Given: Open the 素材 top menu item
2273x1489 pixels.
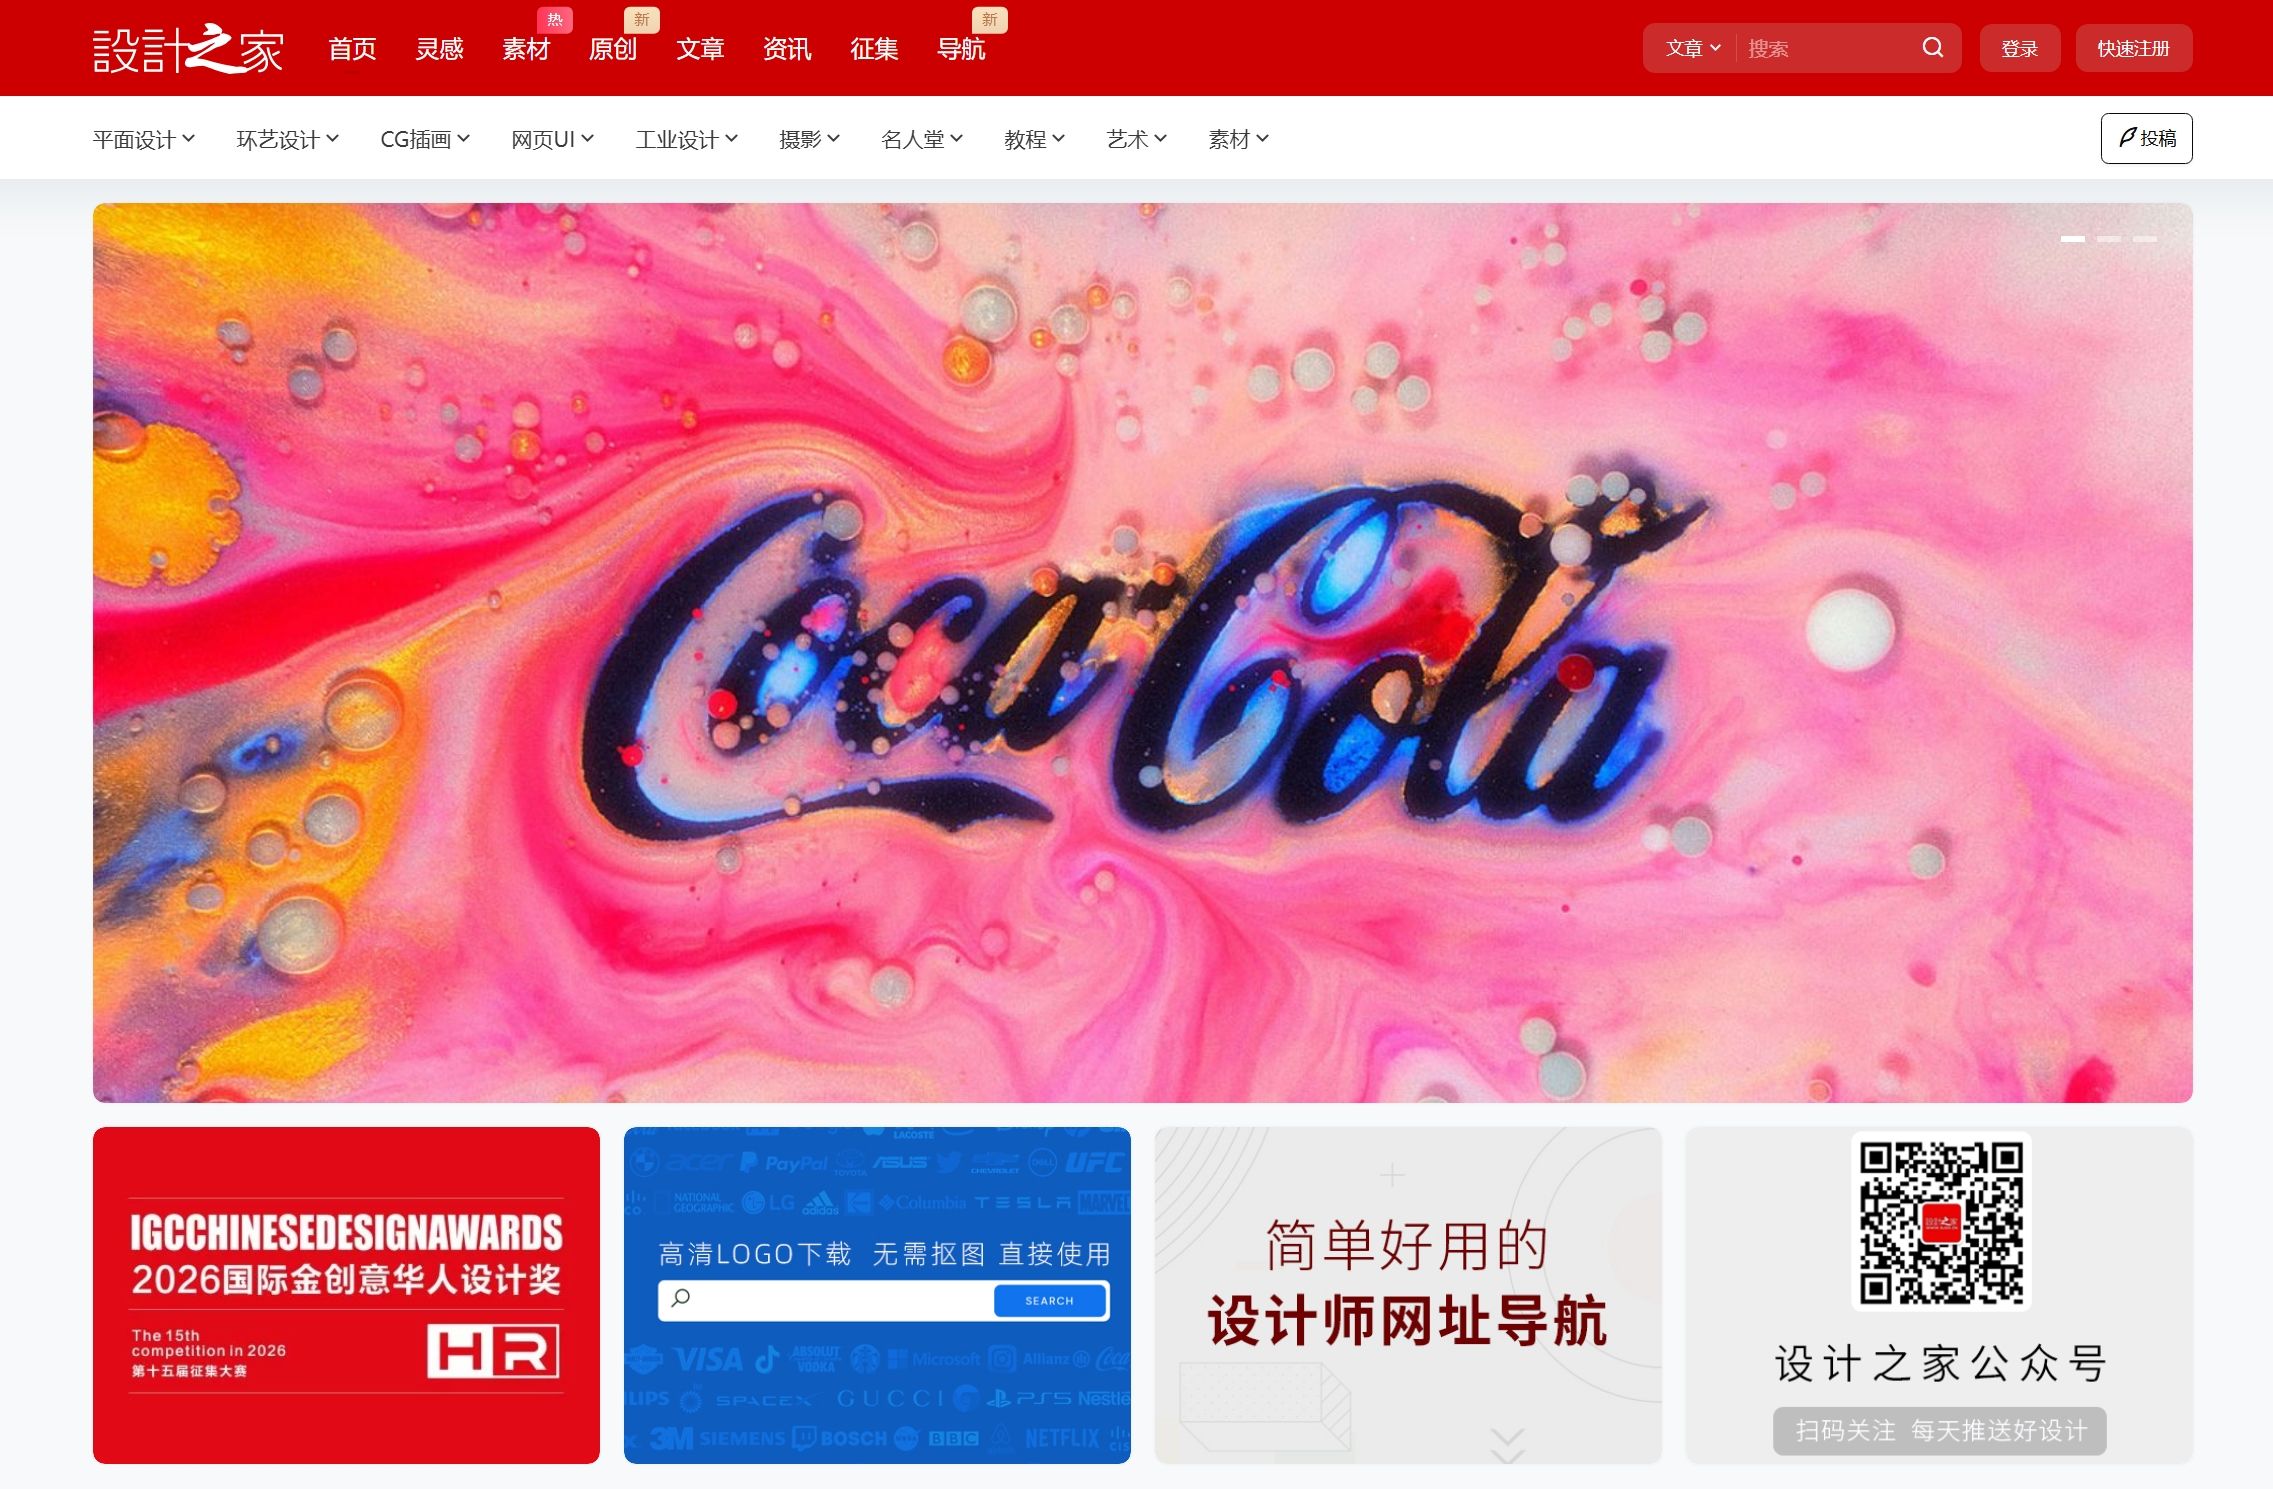Looking at the screenshot, I should tap(526, 49).
